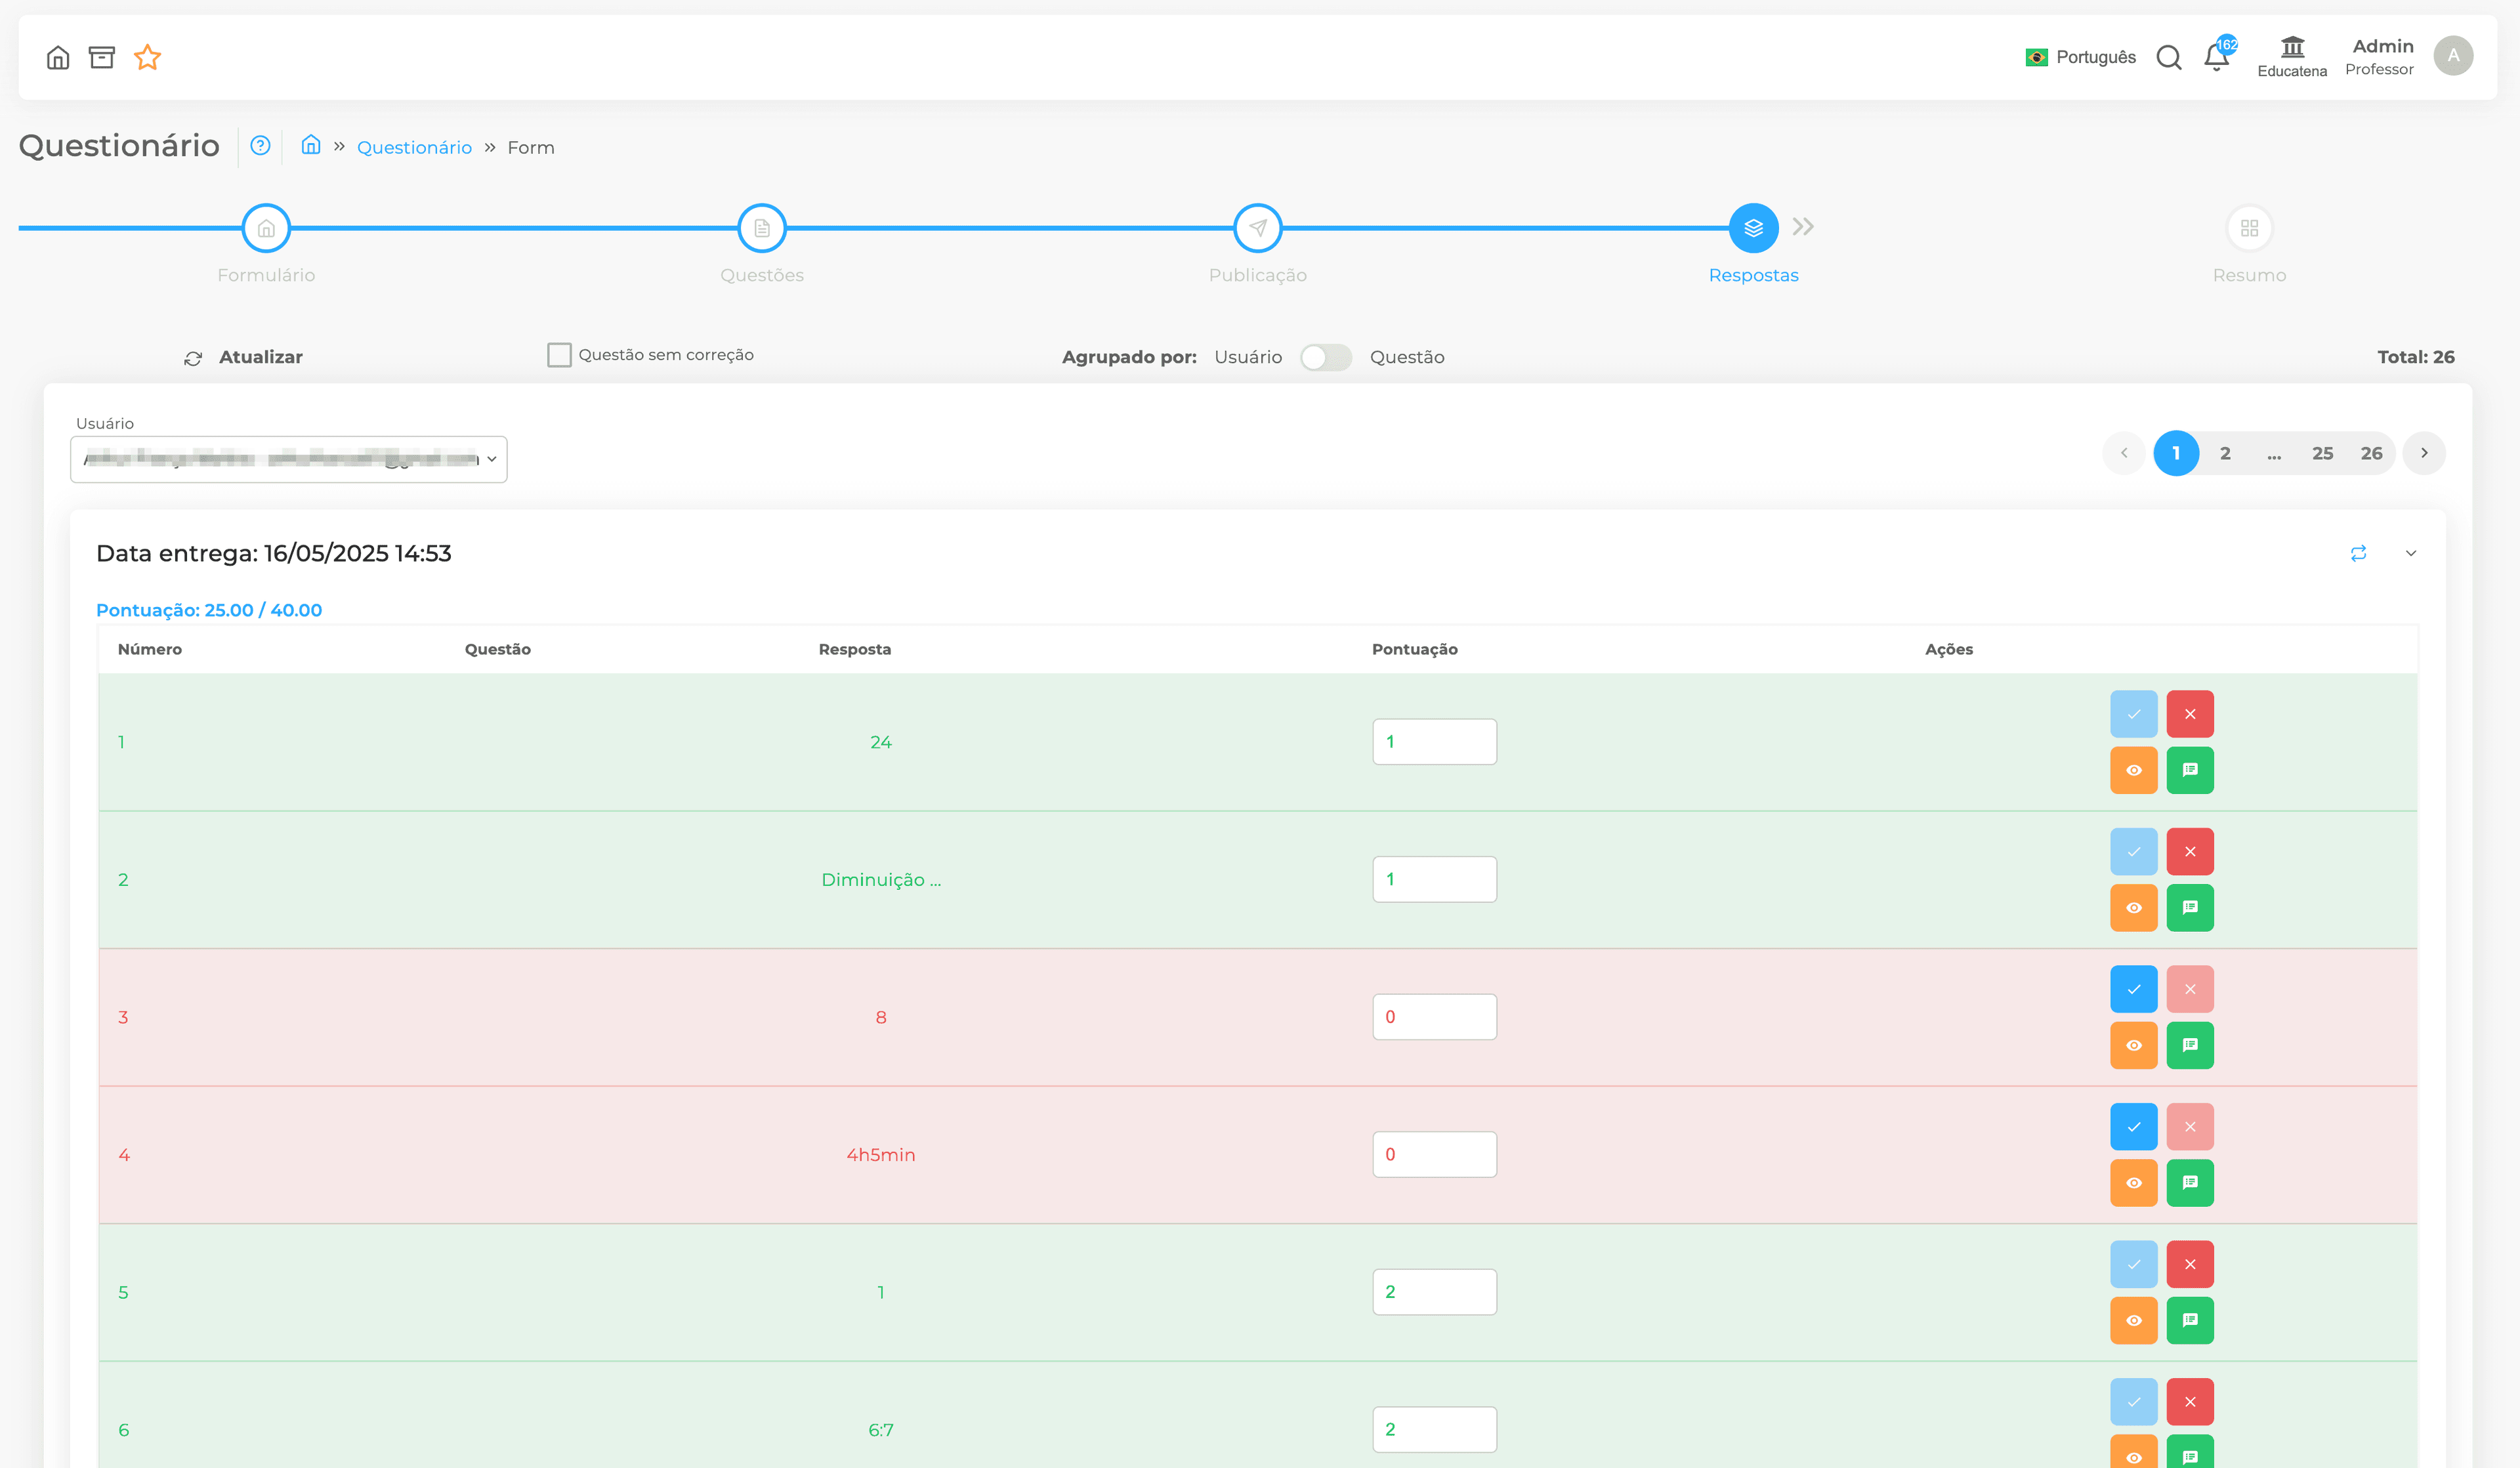
Task: Mark question 3 as correct with checkmark
Action: point(2133,989)
